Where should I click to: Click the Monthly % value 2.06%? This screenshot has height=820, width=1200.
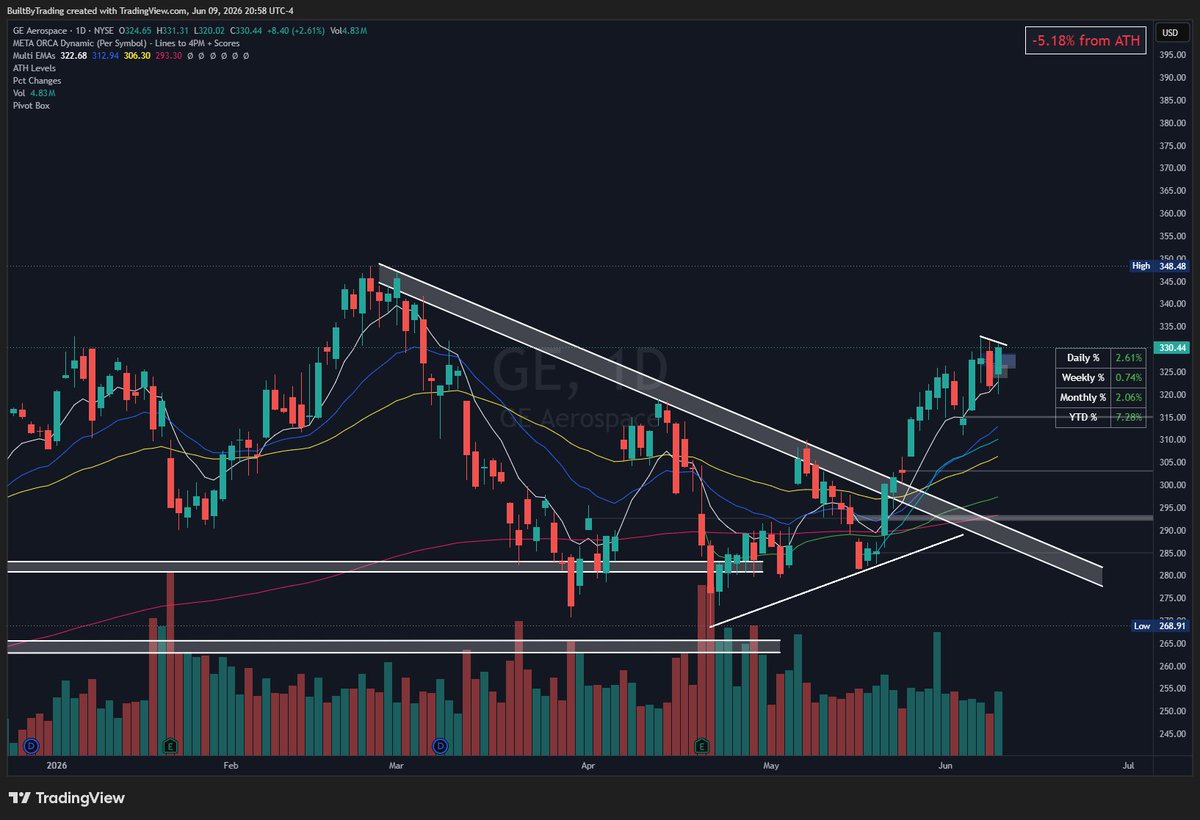click(1130, 397)
